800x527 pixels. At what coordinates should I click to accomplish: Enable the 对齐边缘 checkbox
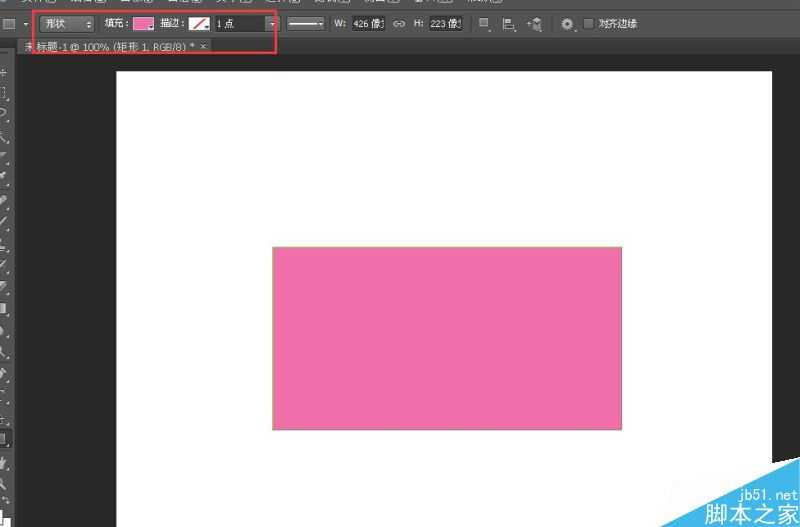click(588, 23)
